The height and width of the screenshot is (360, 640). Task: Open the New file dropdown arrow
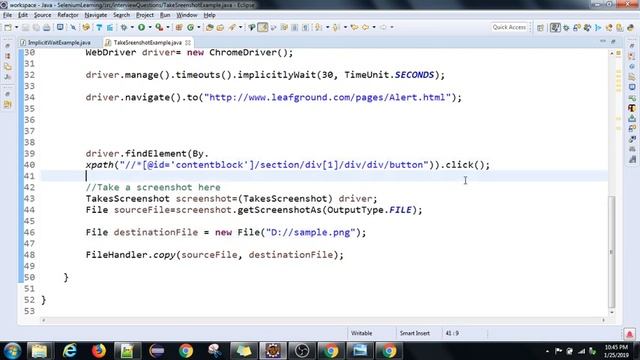coord(16,27)
